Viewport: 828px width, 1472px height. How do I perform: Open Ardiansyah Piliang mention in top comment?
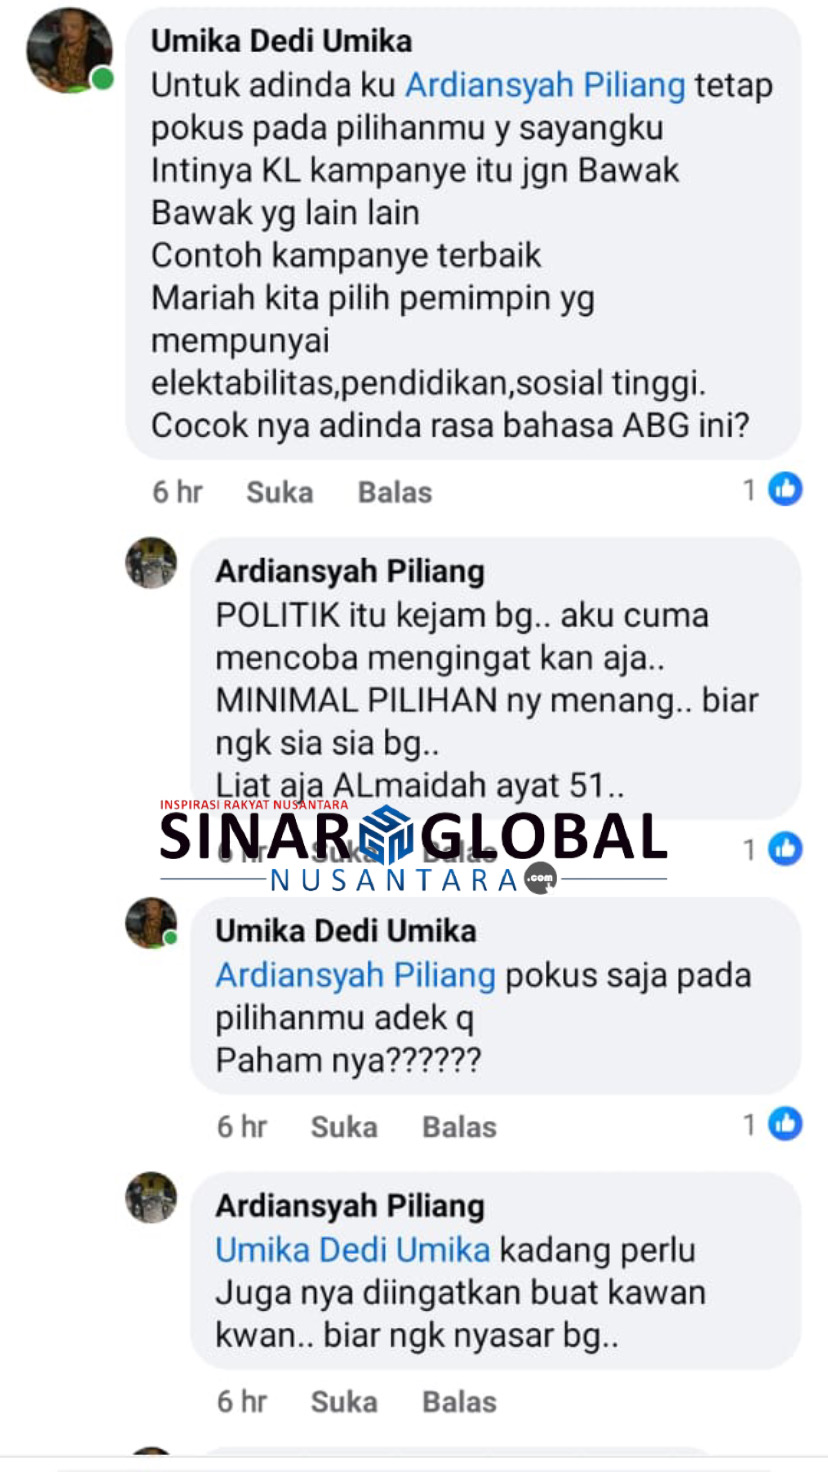coord(545,86)
